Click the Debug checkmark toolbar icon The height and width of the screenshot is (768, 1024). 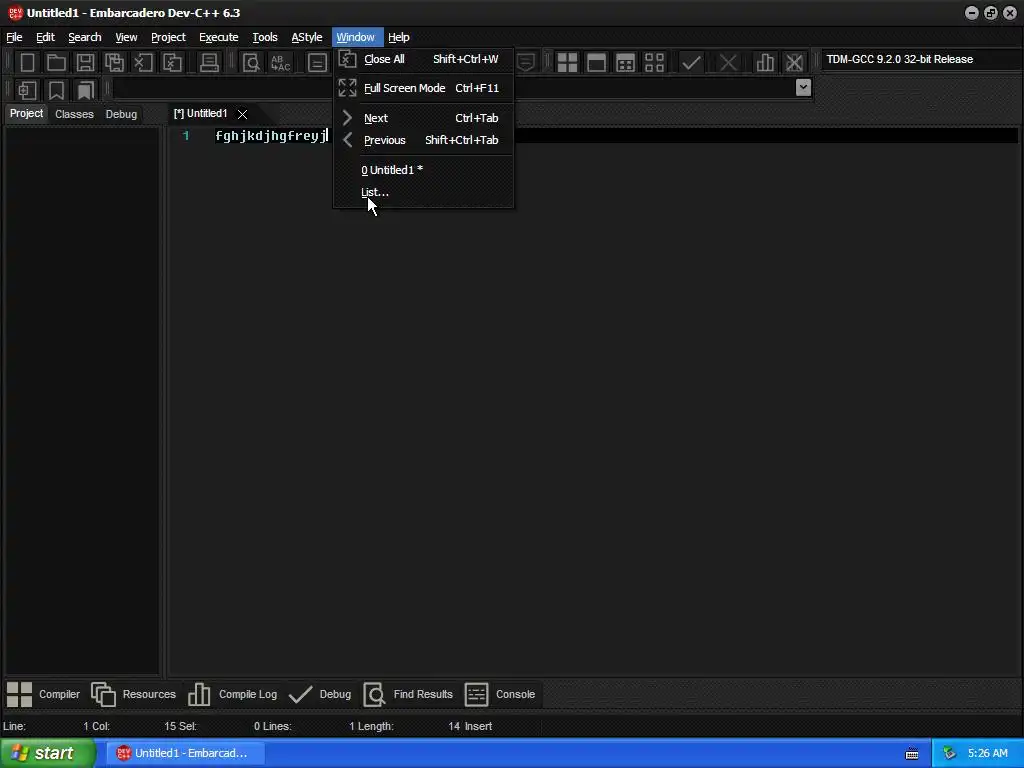pyautogui.click(x=691, y=63)
